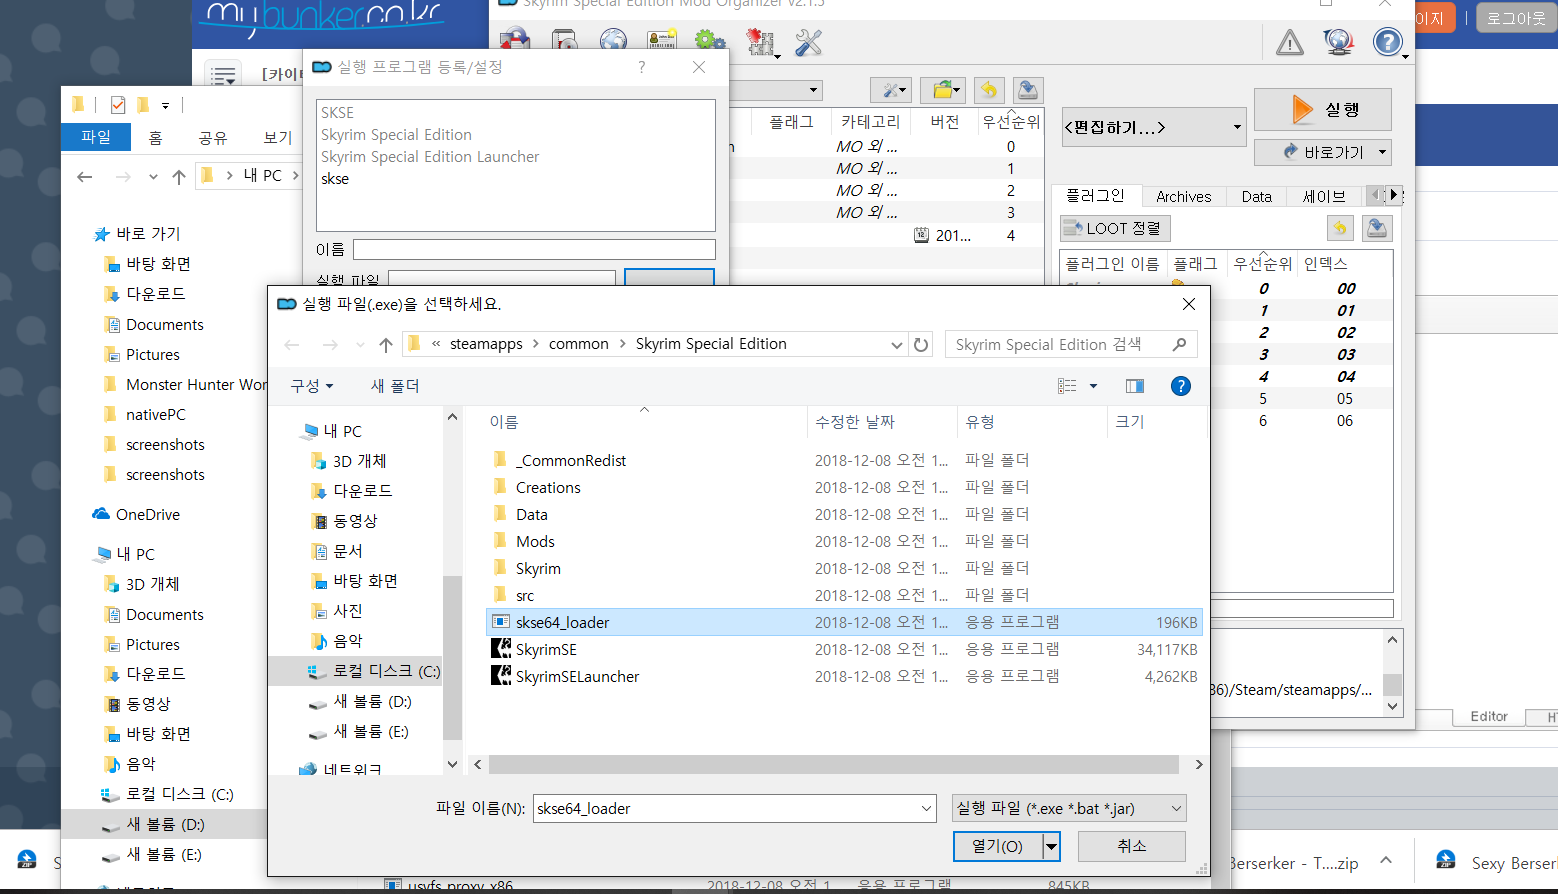Image resolution: width=1558 pixels, height=894 pixels.
Task: Click the file name input field
Action: pyautogui.click(x=725, y=808)
